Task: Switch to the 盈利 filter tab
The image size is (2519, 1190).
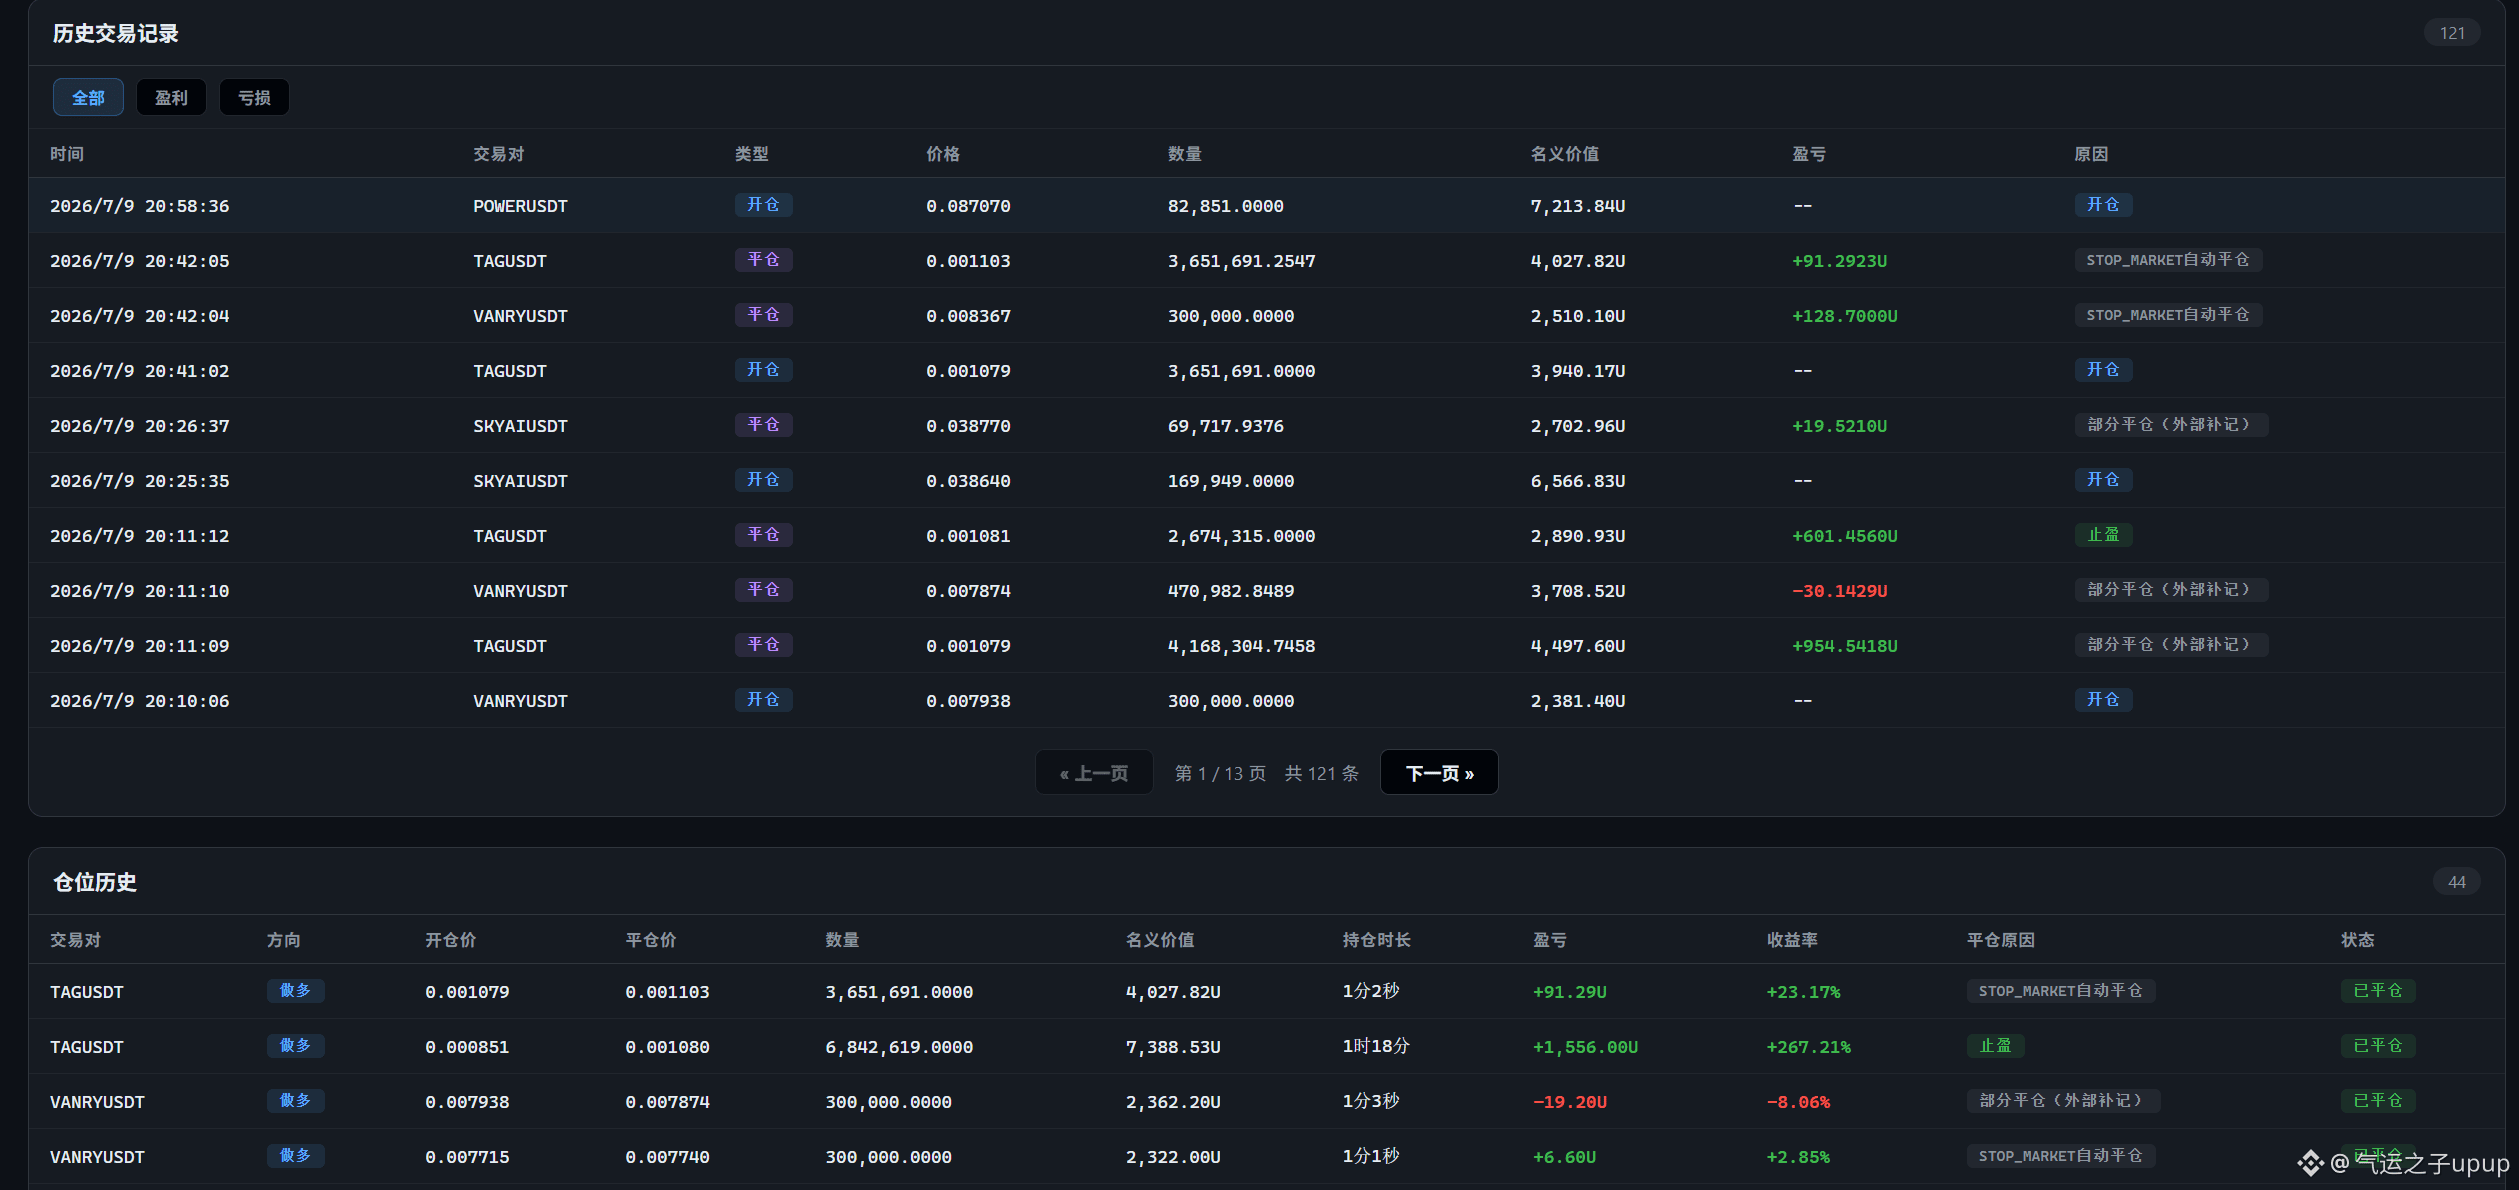Action: (x=171, y=97)
